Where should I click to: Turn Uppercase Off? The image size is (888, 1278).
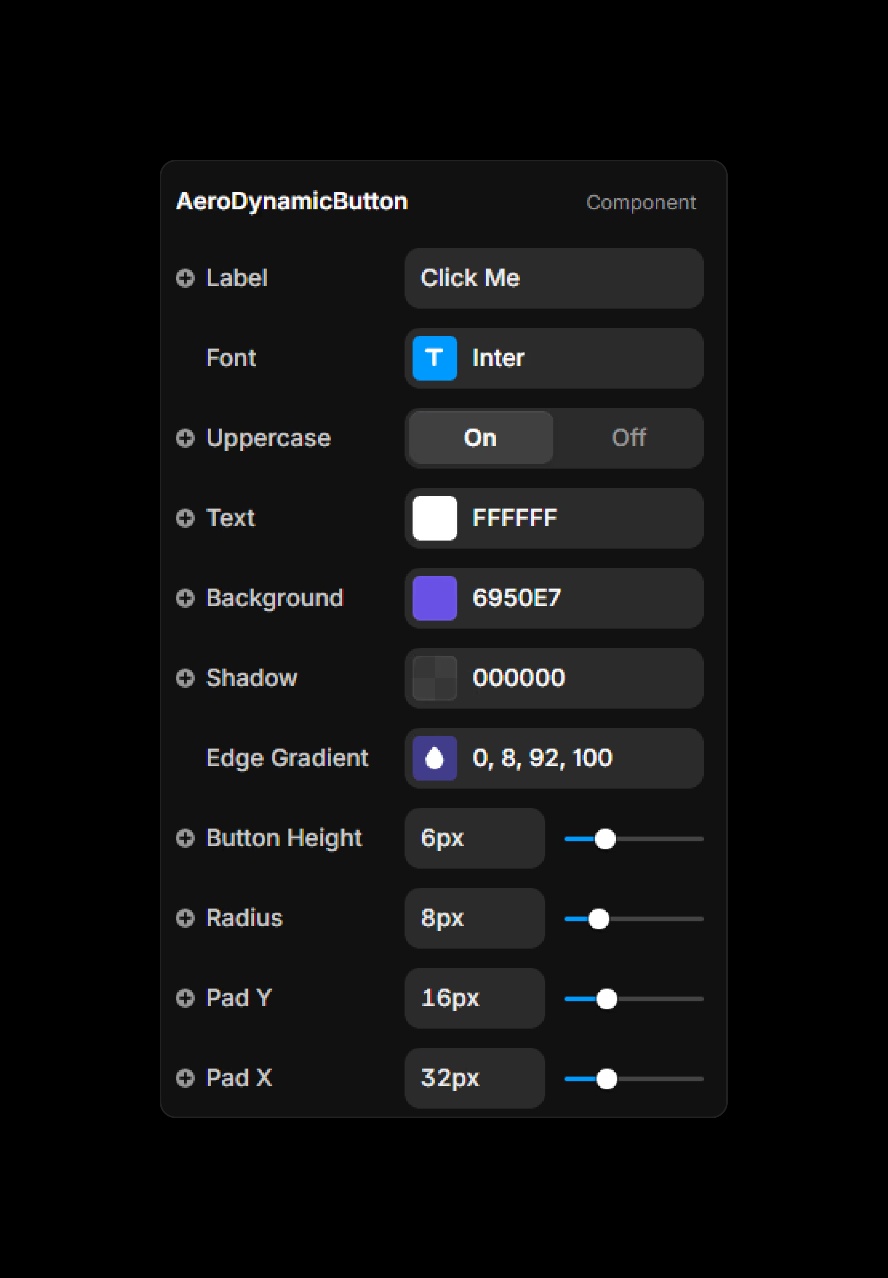[628, 438]
